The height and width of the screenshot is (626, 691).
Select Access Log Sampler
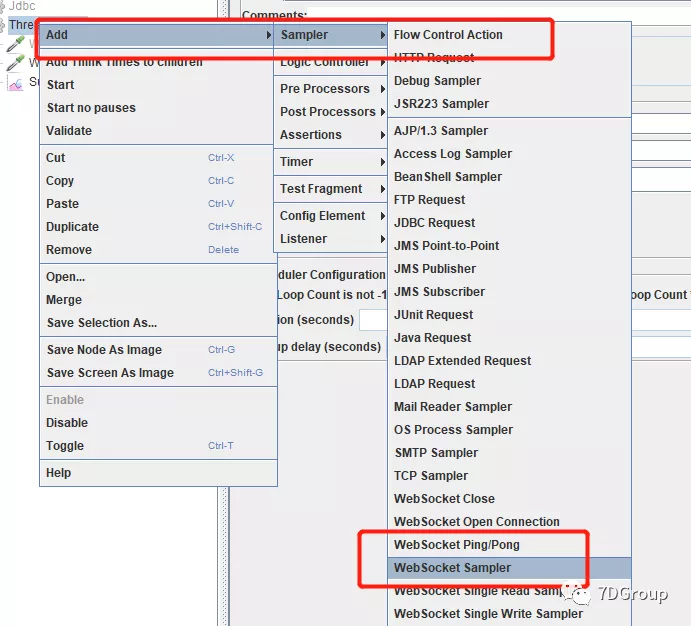[453, 154]
